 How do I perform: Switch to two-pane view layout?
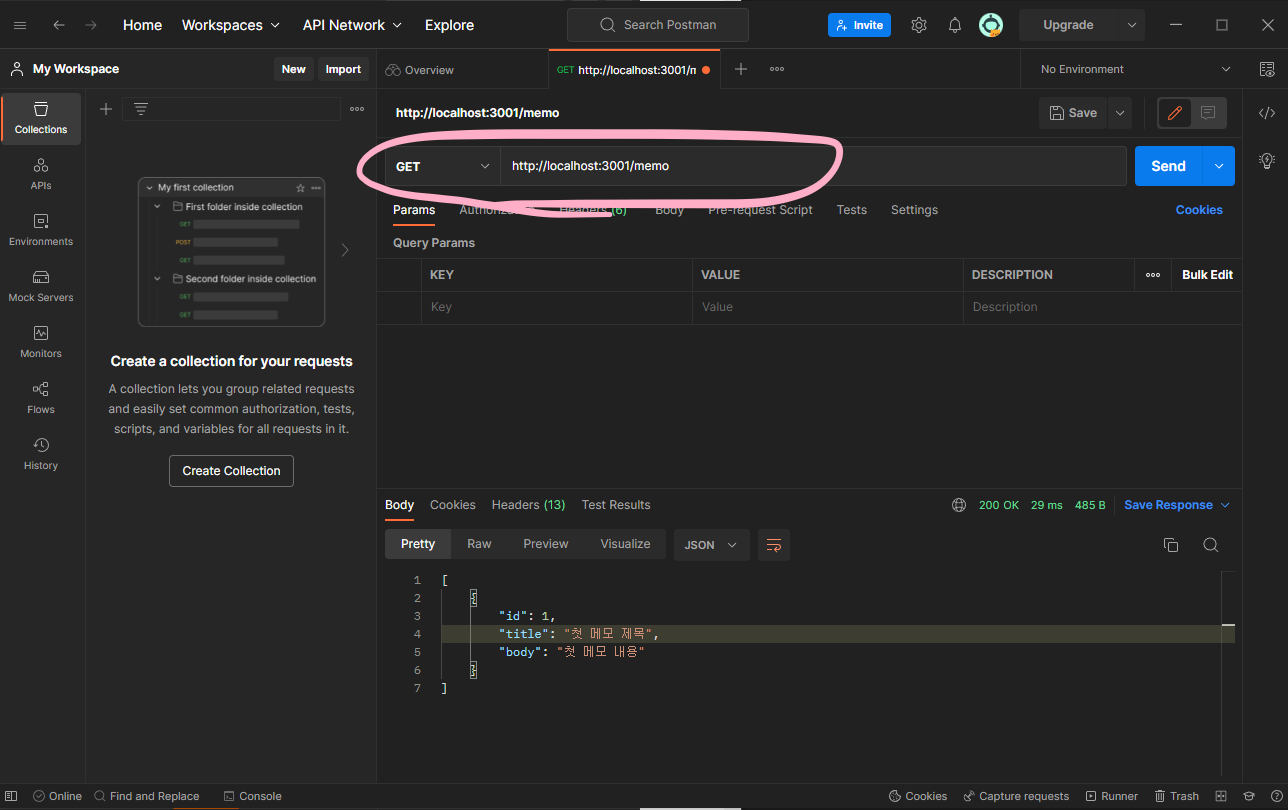(1221, 796)
